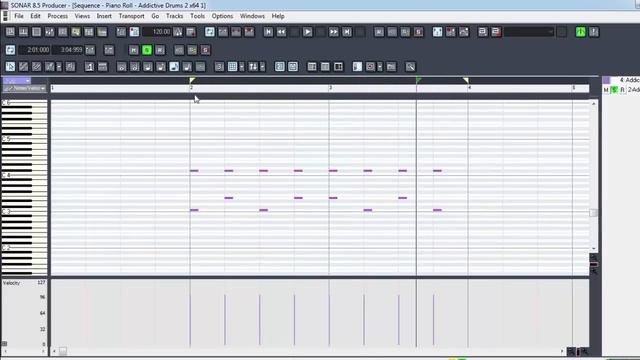The image size is (640, 360).
Task: Open the Process menu
Action: [x=58, y=16]
